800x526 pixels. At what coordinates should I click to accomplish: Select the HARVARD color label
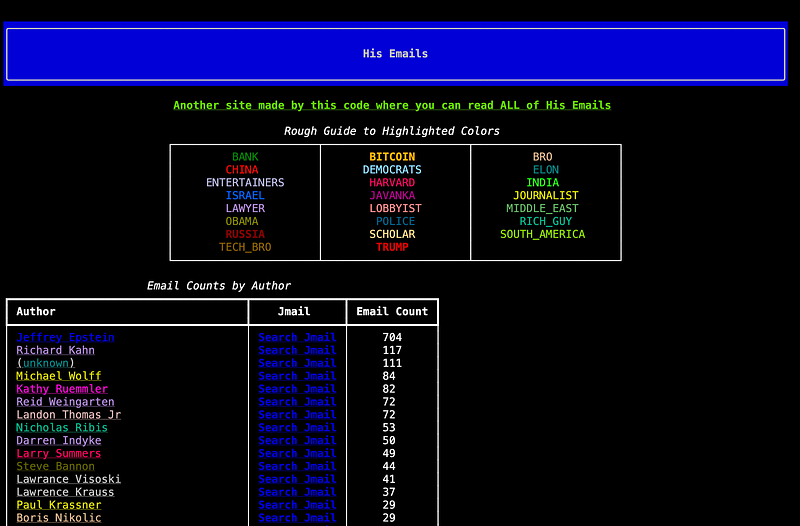392,182
